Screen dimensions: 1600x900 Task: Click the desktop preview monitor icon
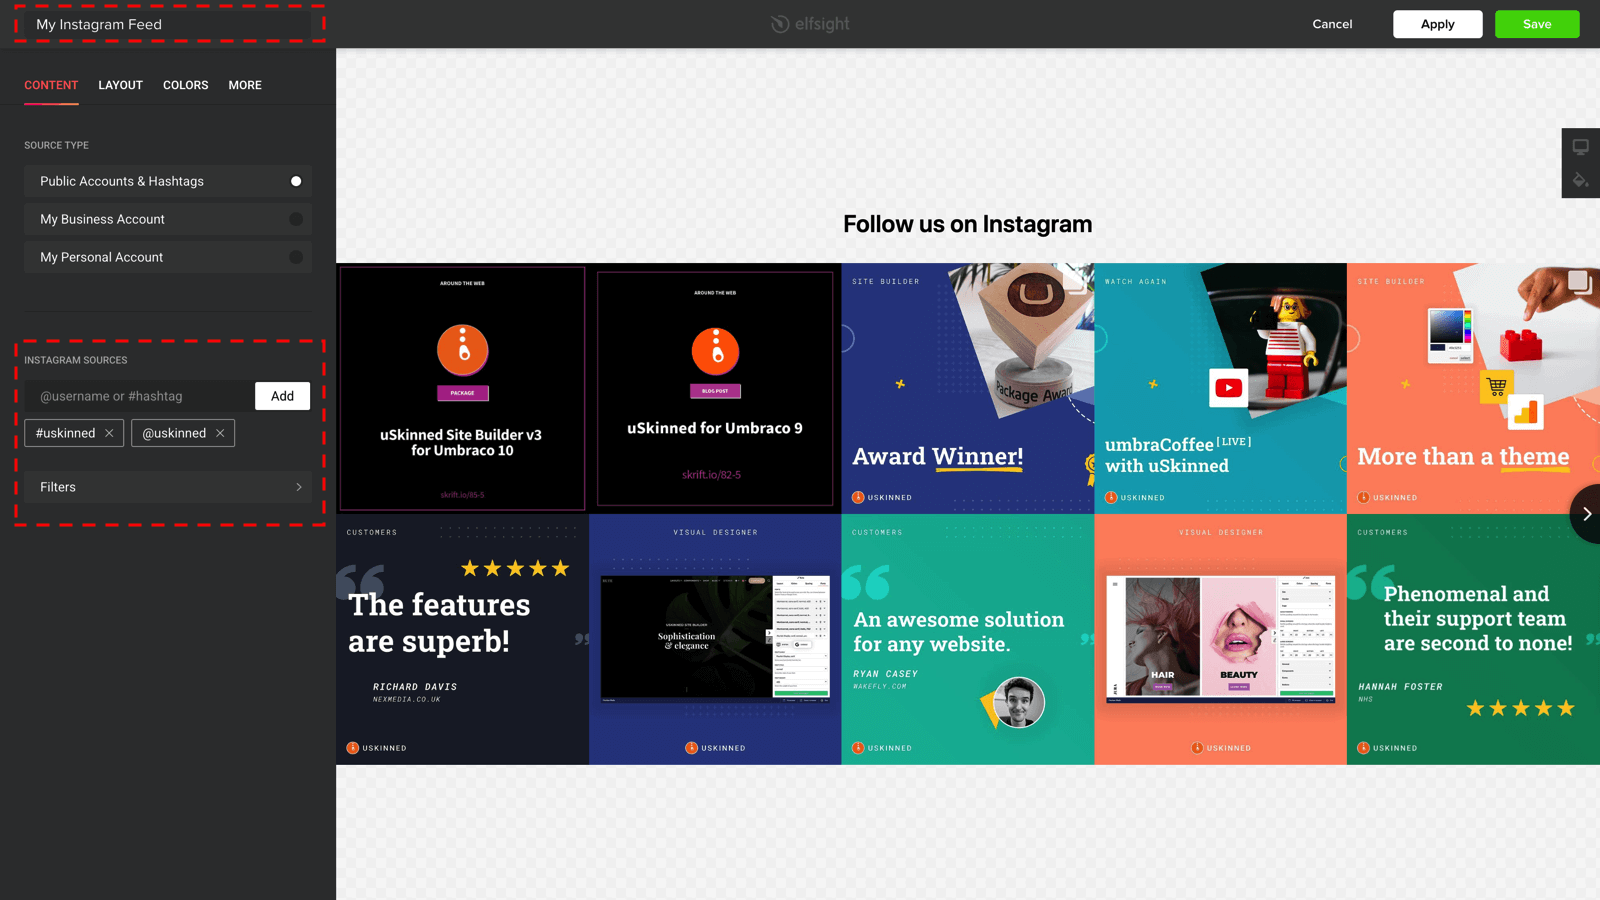click(1580, 147)
